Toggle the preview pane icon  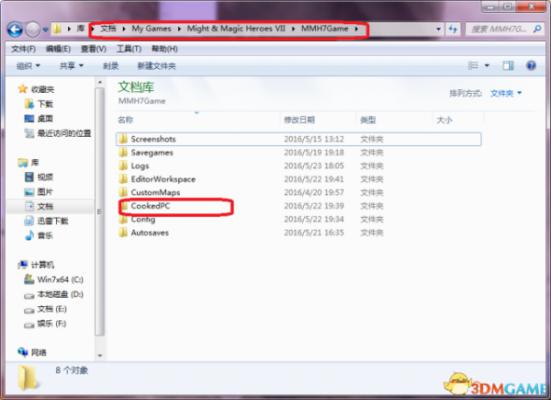[x=508, y=65]
